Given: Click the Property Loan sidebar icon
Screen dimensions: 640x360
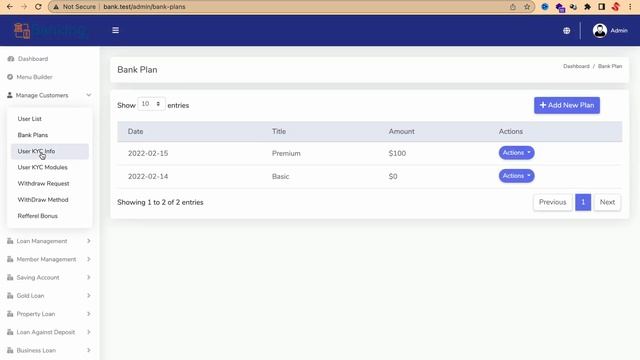Looking at the screenshot, I should click(10, 314).
